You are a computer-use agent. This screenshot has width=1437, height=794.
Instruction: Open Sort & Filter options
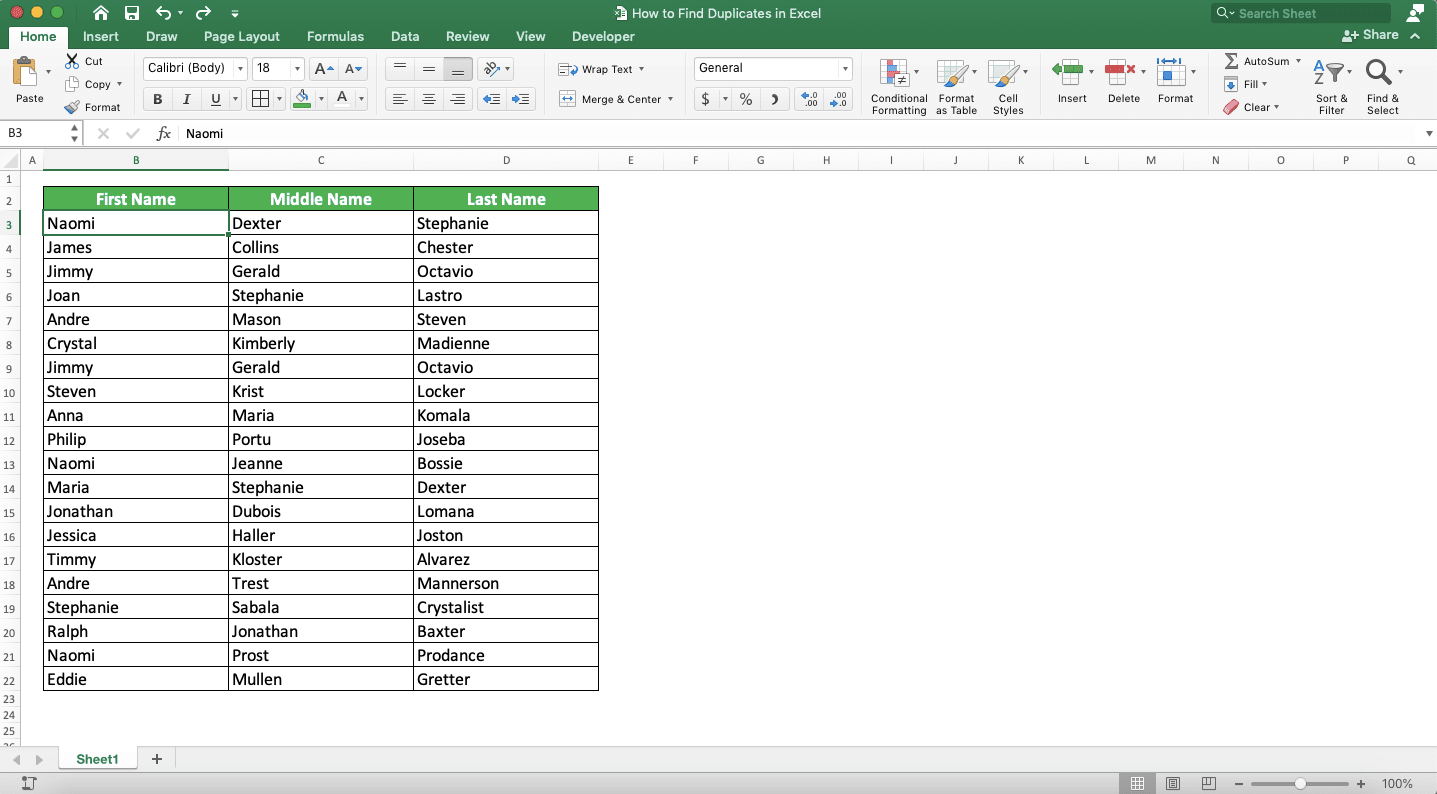click(x=1331, y=85)
